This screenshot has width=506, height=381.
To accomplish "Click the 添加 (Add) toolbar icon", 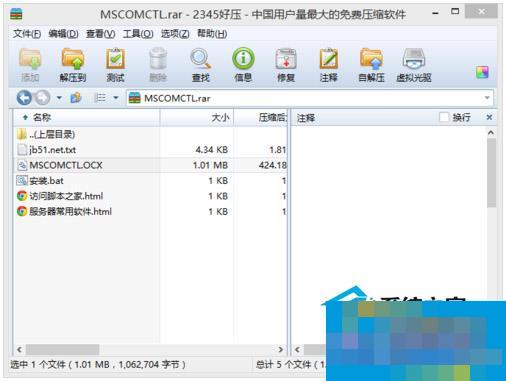I will [30, 65].
